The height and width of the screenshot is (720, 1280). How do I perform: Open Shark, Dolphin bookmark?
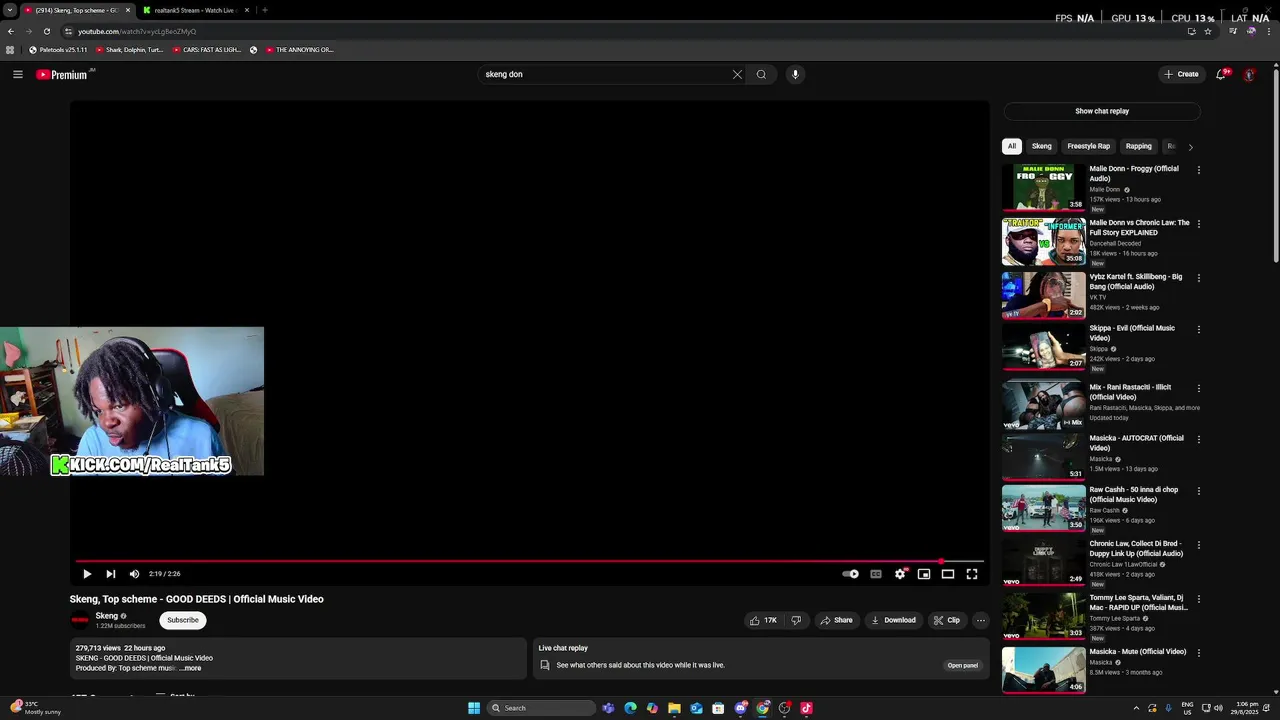click(130, 50)
